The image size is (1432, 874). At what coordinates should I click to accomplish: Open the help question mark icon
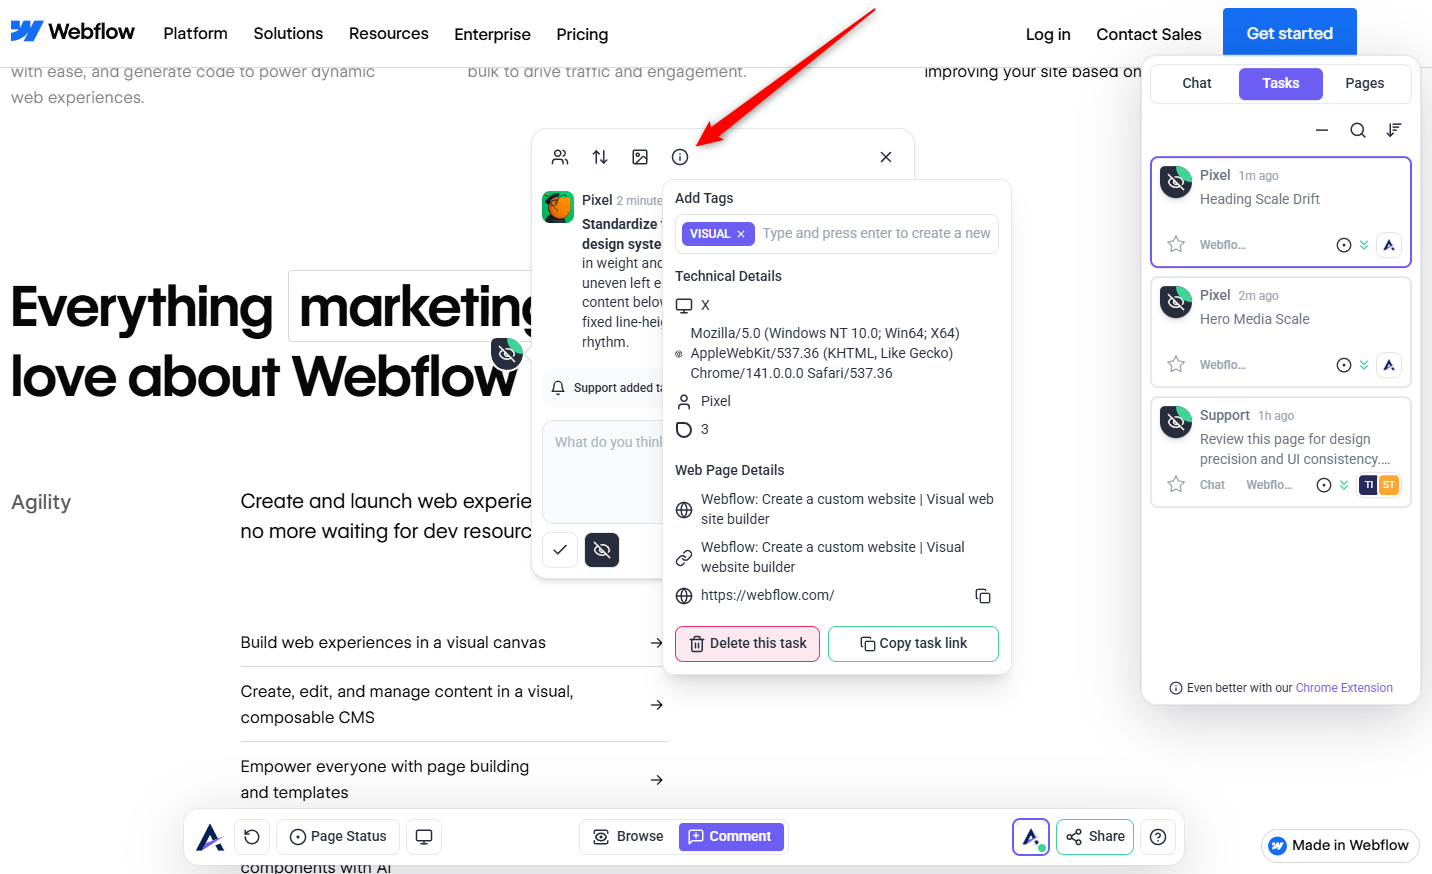tap(1158, 837)
